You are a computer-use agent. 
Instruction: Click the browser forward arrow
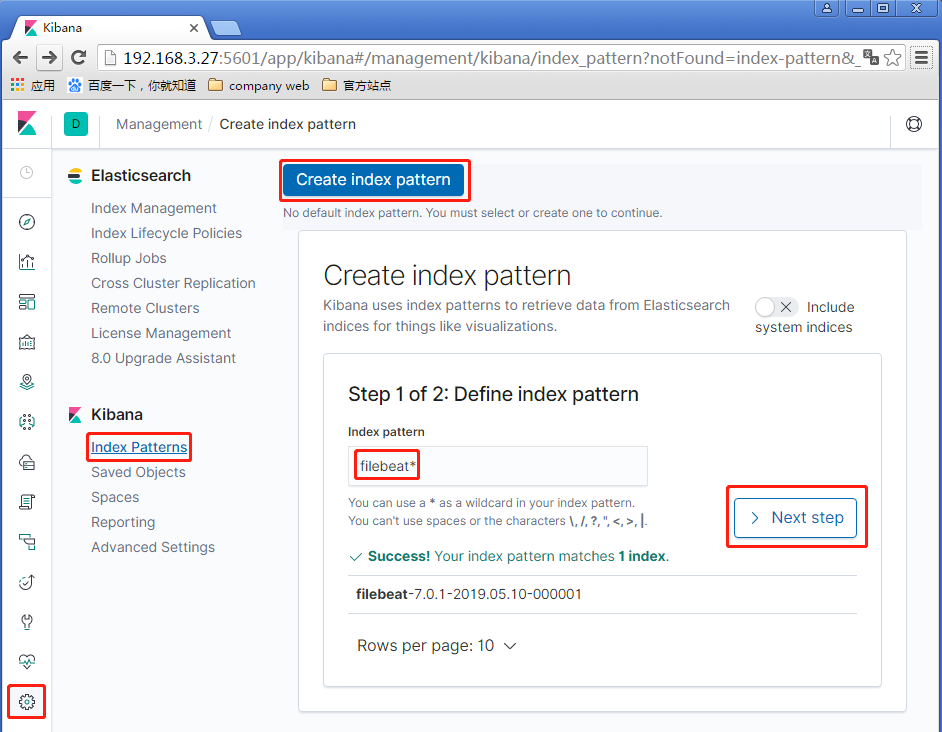tap(49, 58)
